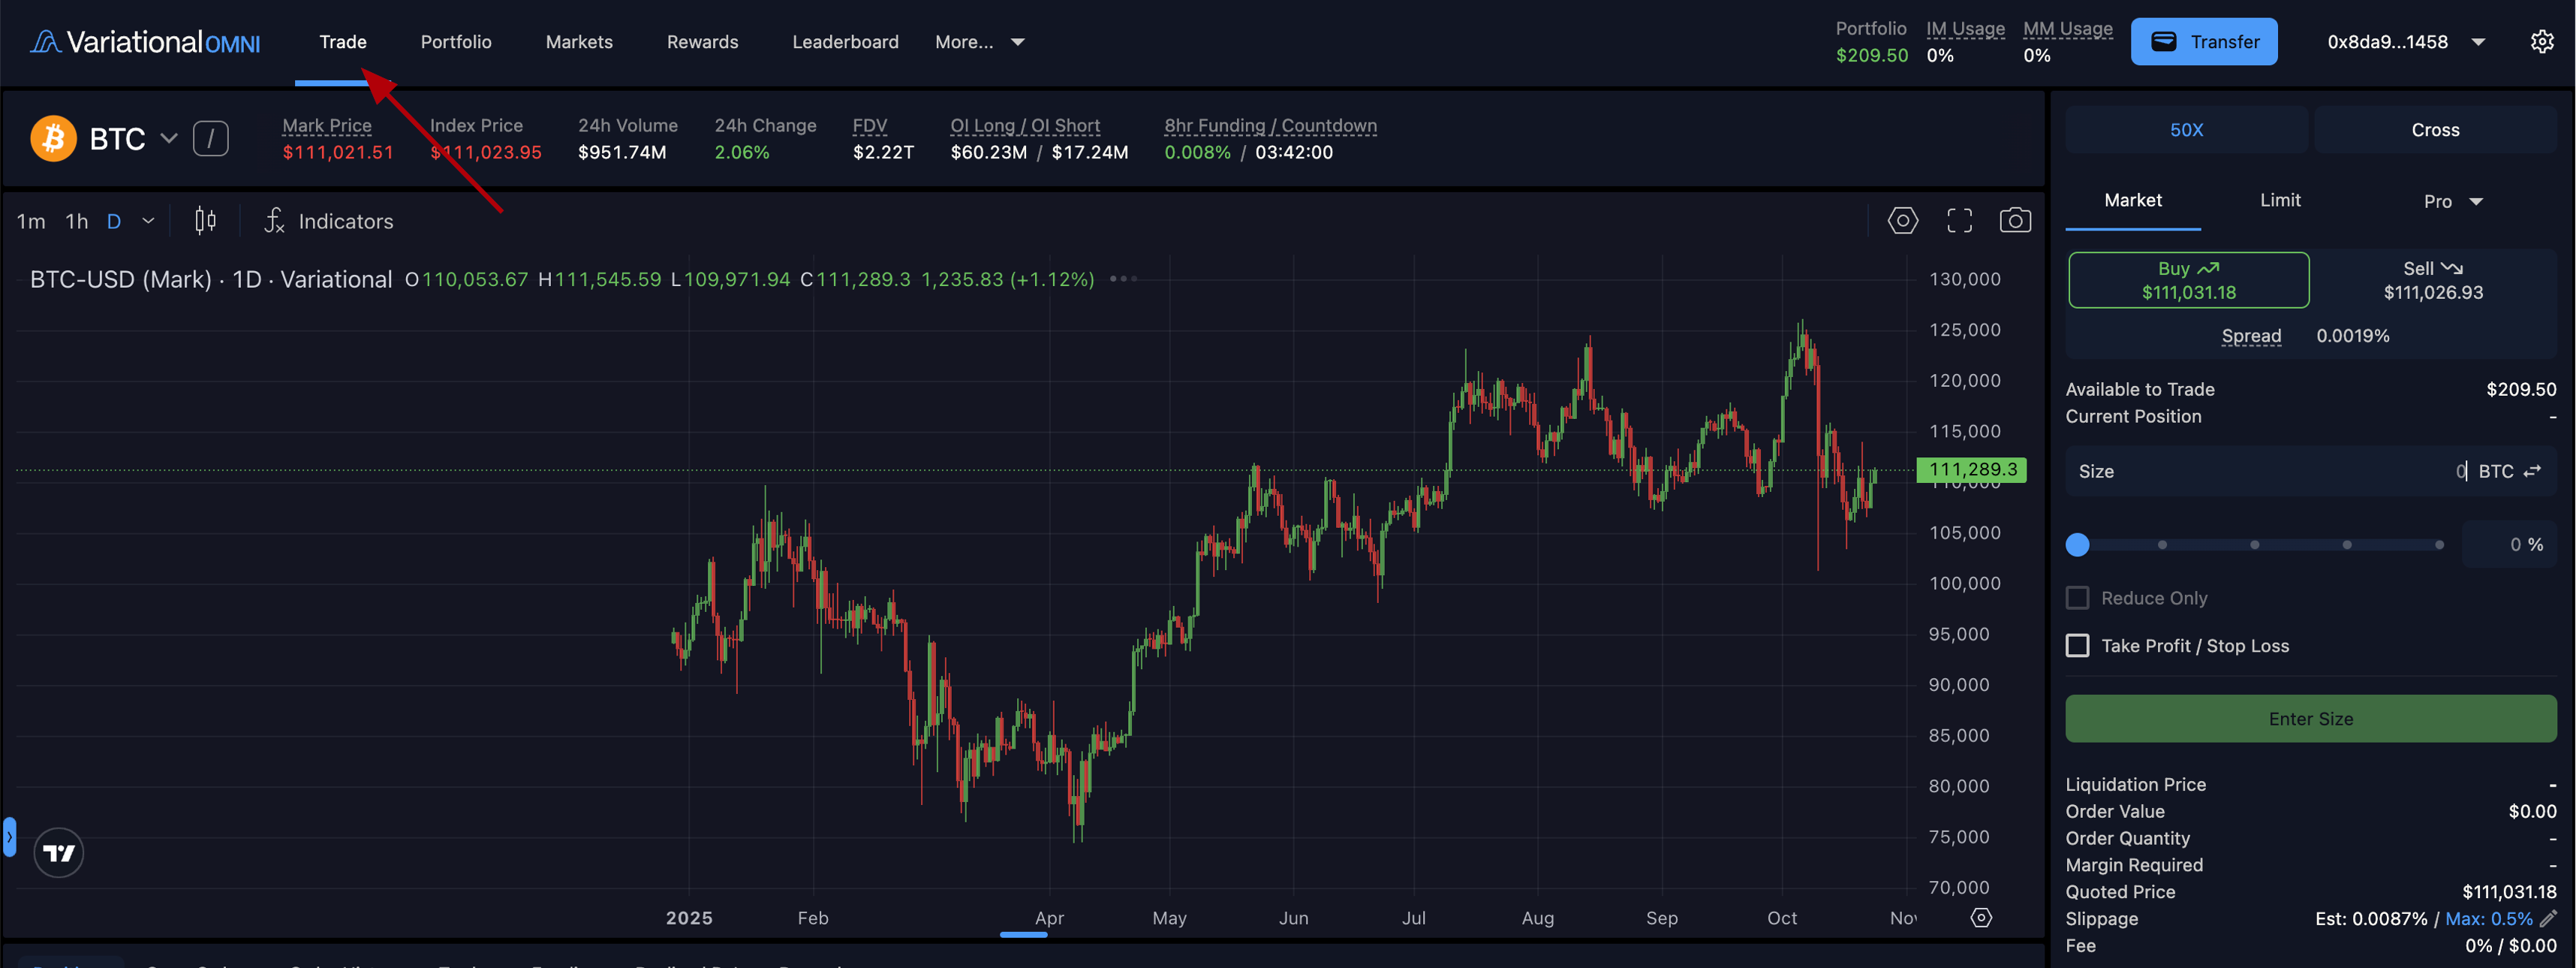This screenshot has height=968, width=2576.
Task: Edit slippage using the pencil icon
Action: tap(2548, 918)
